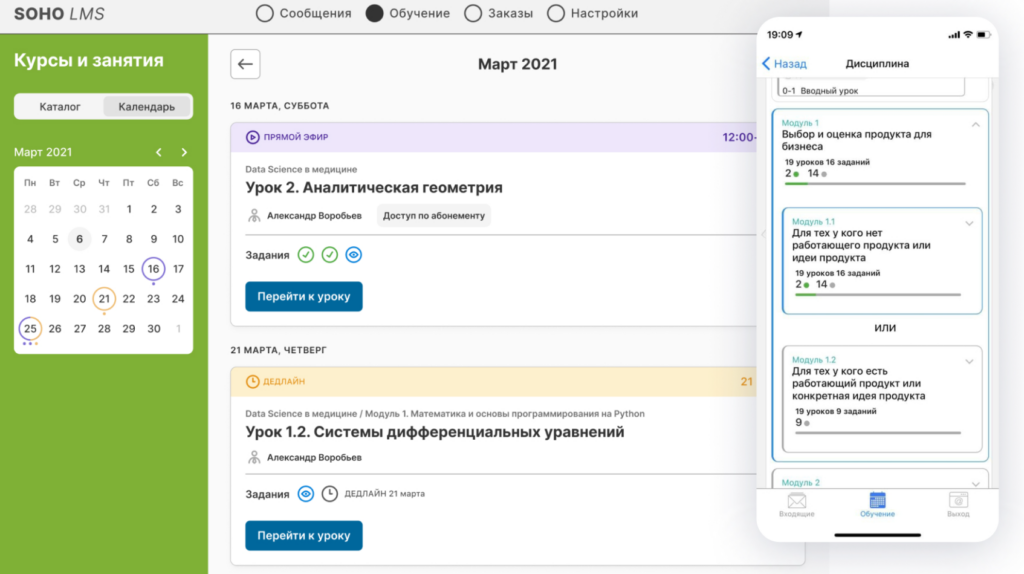Image resolution: width=1024 pixels, height=574 pixels.
Task: Select March 30 in the calendar
Action: click(x=153, y=328)
